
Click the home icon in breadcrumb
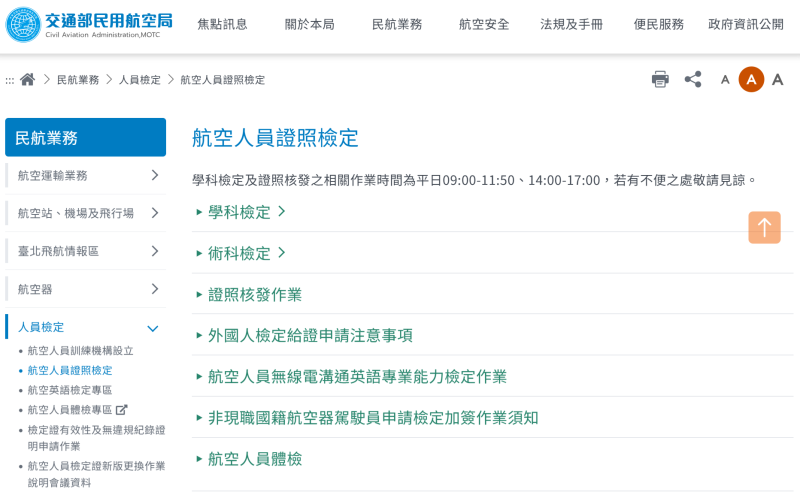[x=27, y=79]
